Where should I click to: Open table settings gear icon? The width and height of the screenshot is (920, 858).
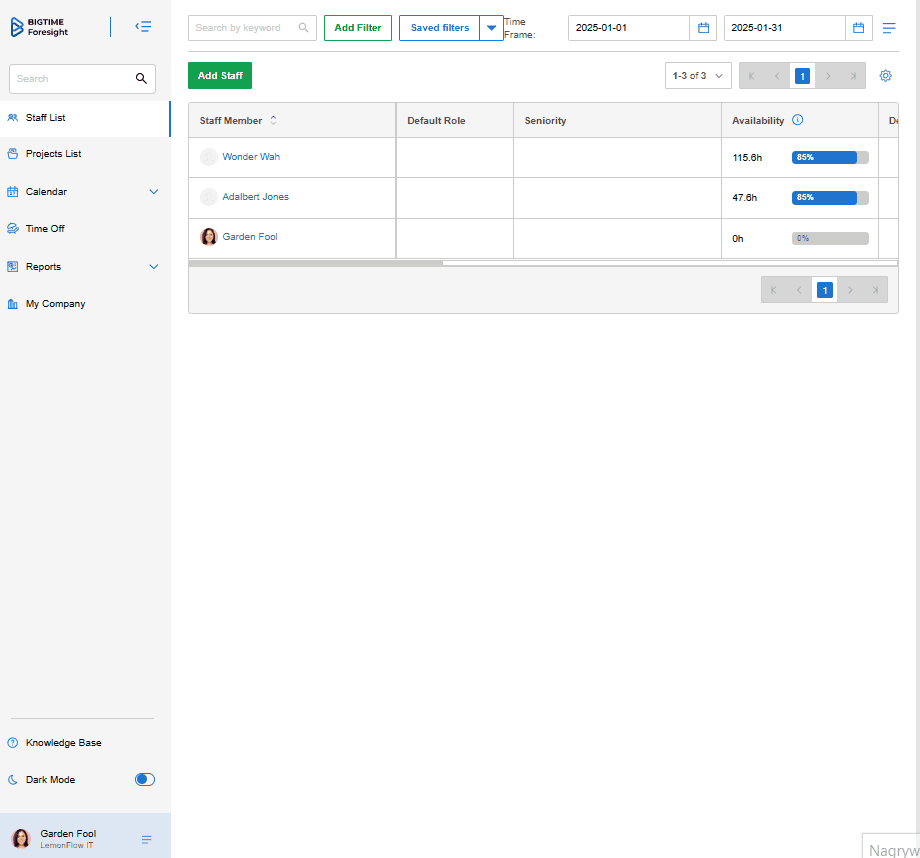coord(885,76)
